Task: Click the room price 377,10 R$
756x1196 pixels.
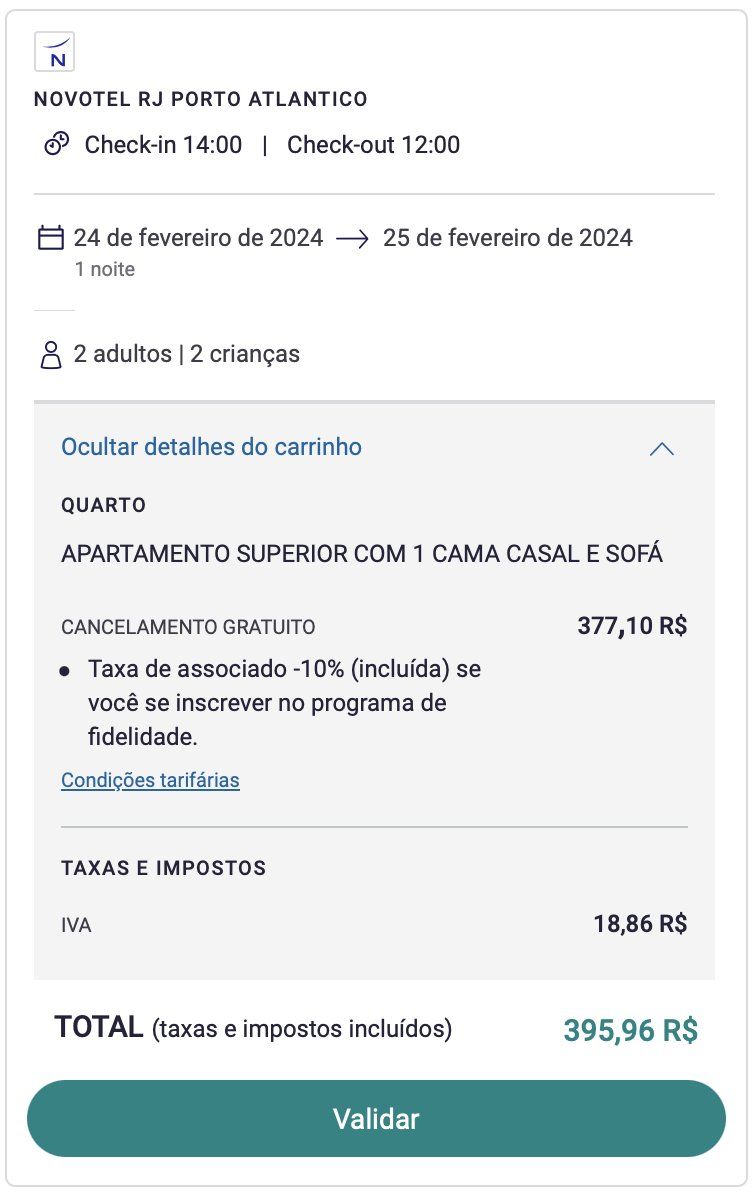Action: [x=632, y=626]
